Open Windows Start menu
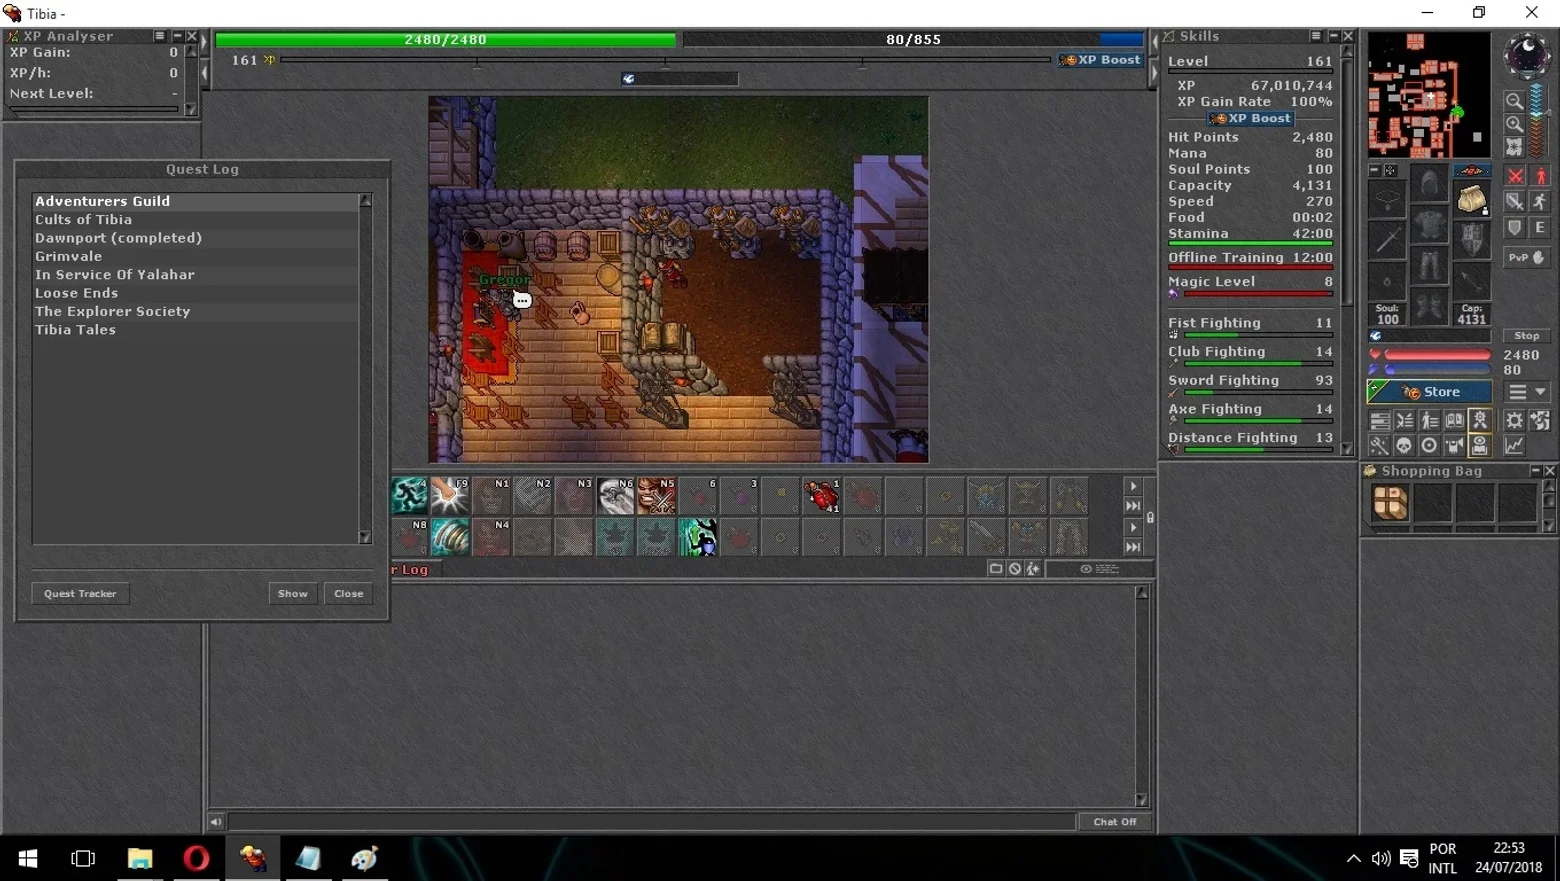The image size is (1560, 881). (28, 858)
